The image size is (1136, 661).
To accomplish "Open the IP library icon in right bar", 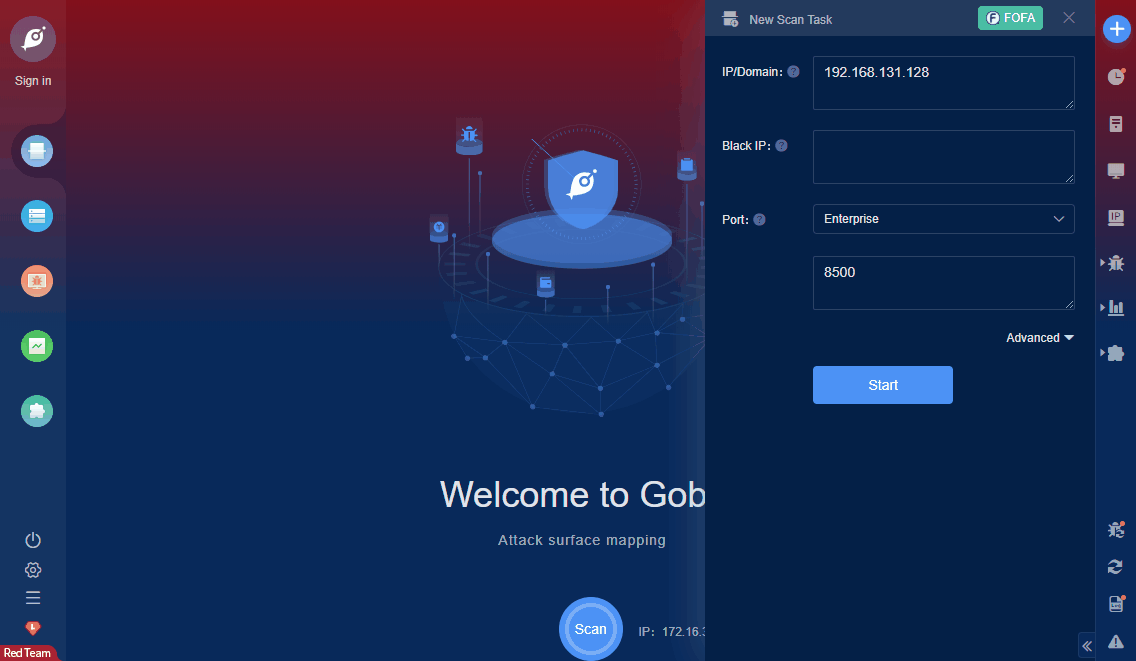I will 1116,217.
